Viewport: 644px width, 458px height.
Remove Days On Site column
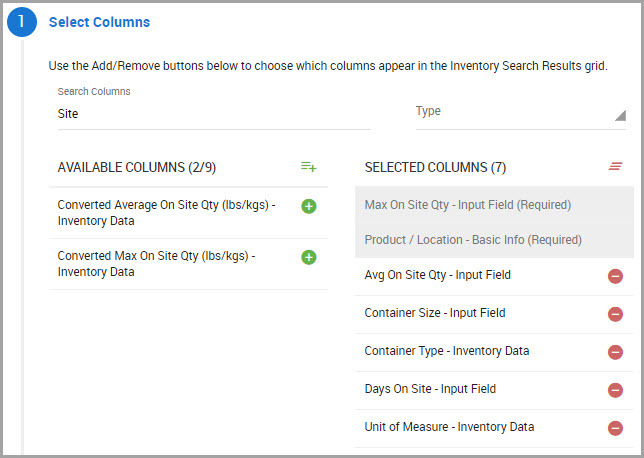tap(615, 390)
